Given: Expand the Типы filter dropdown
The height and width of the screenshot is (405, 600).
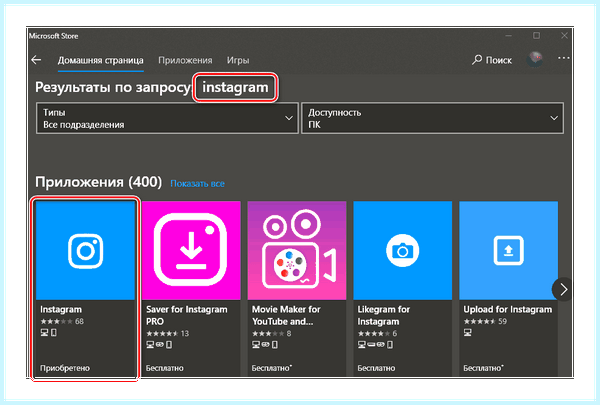Looking at the screenshot, I should click(x=167, y=118).
